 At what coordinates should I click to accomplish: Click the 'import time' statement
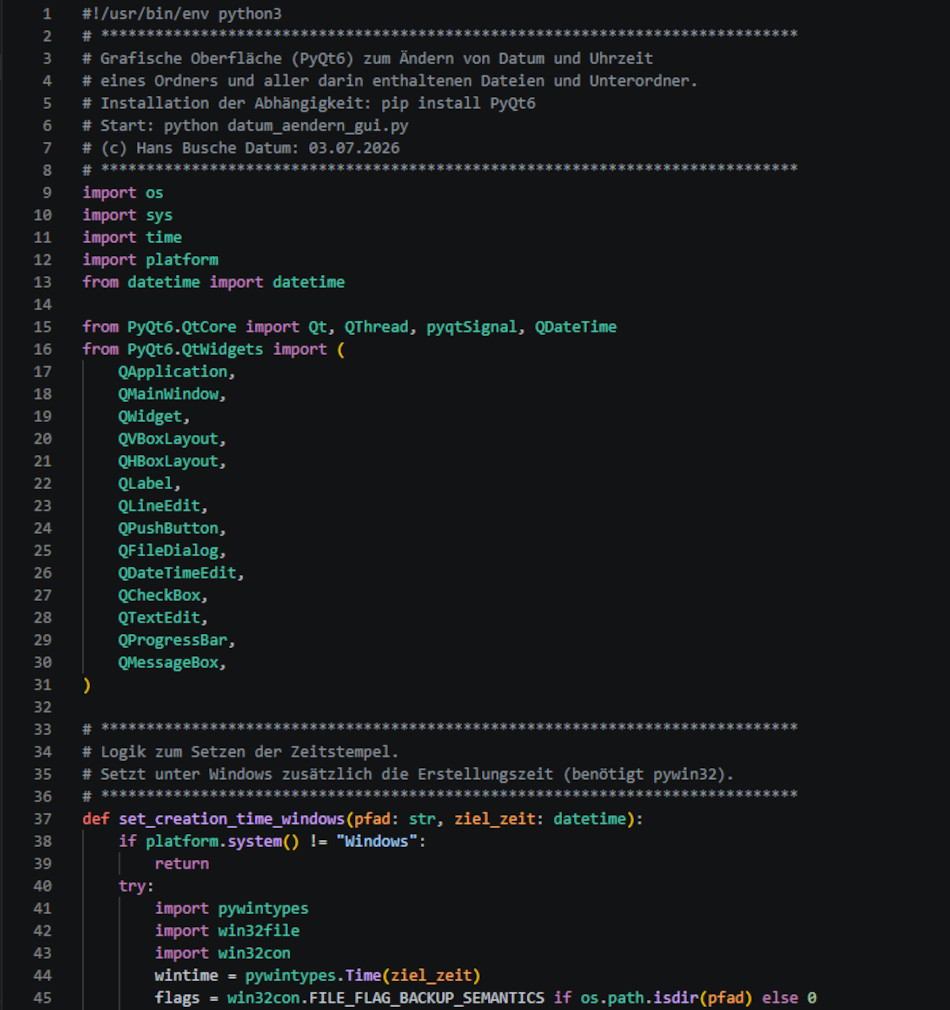coord(132,238)
